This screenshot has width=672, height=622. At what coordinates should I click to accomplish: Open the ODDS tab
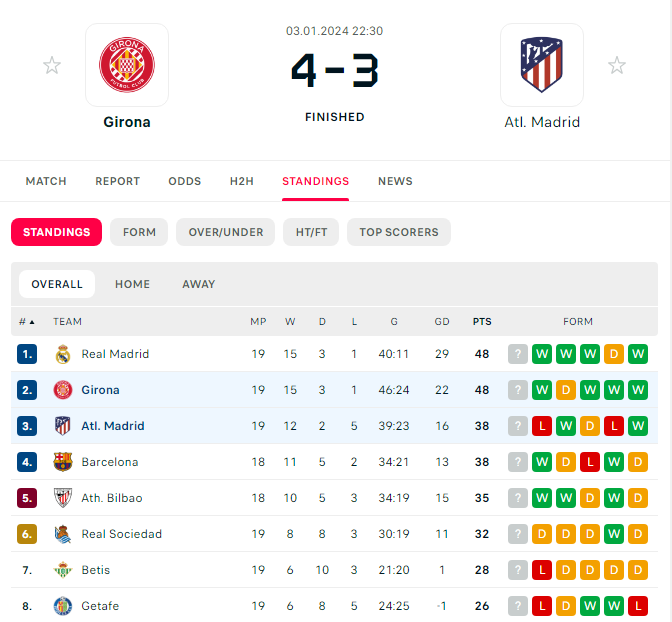[x=185, y=181]
